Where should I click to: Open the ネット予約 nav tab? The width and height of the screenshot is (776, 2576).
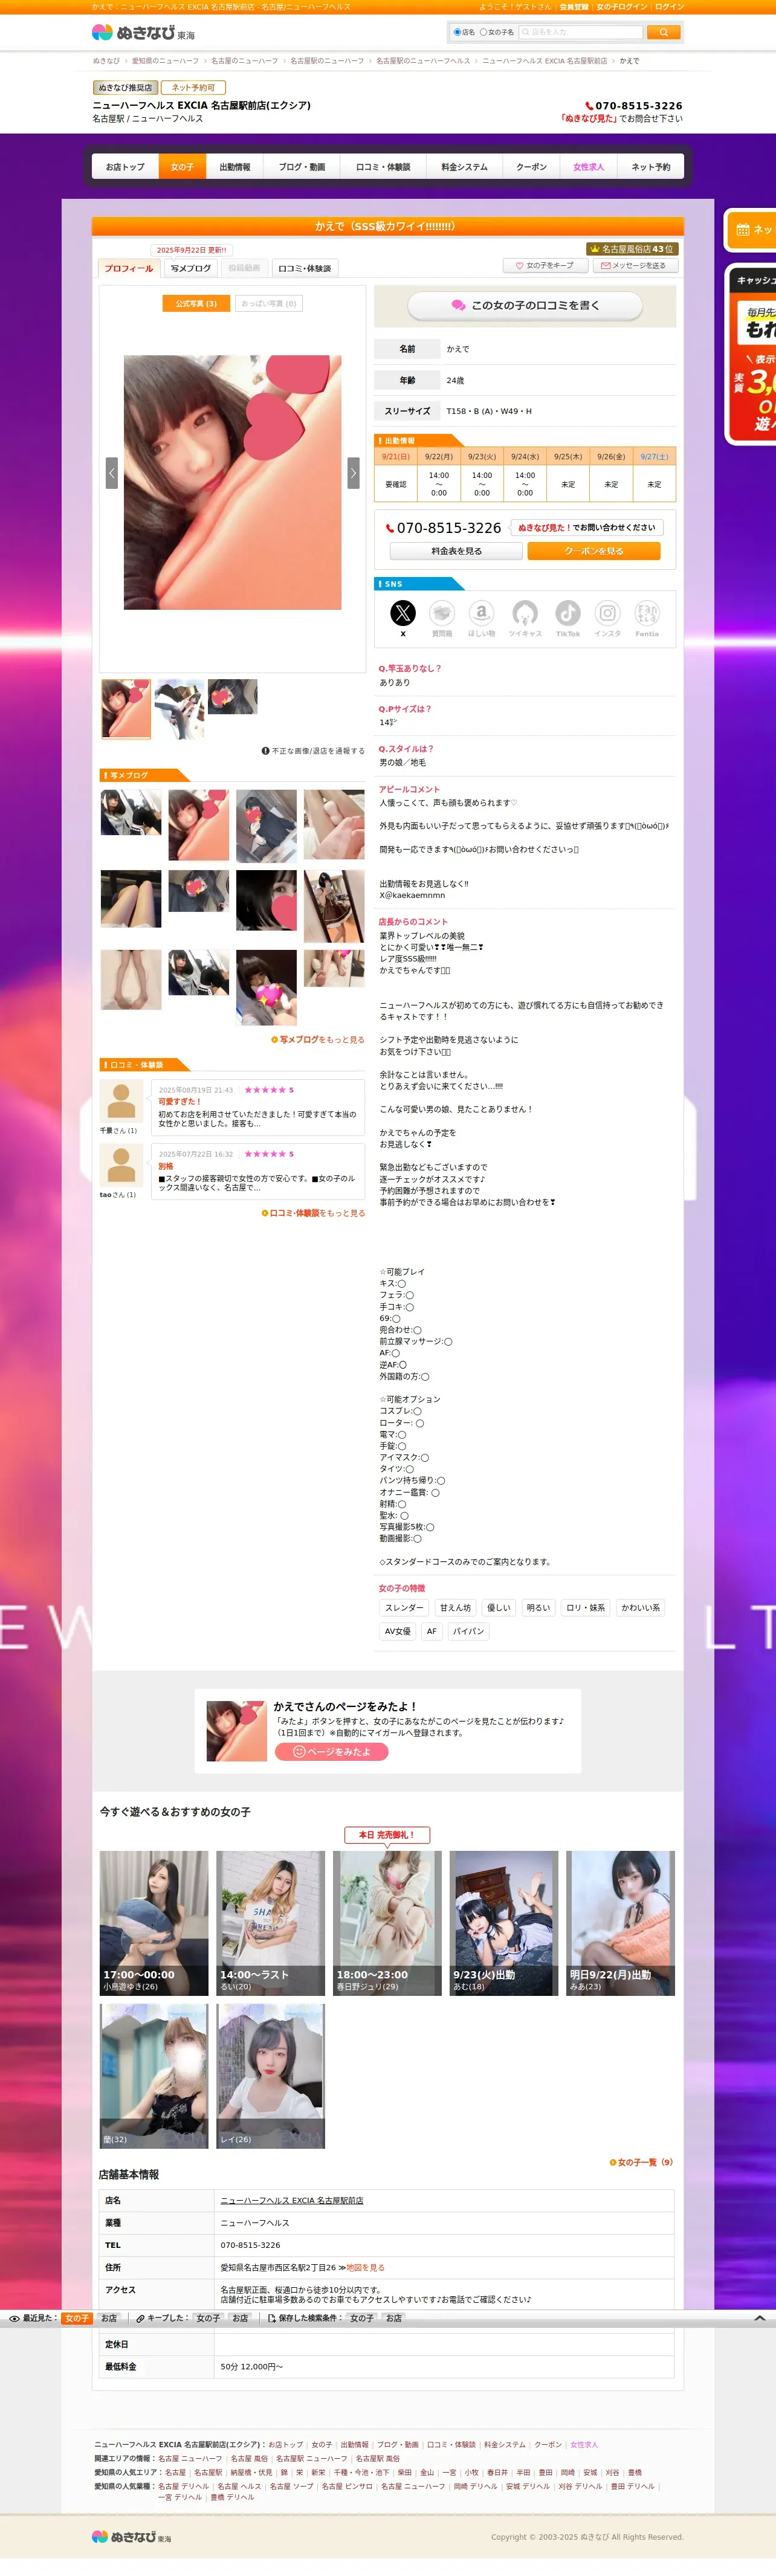tap(651, 167)
